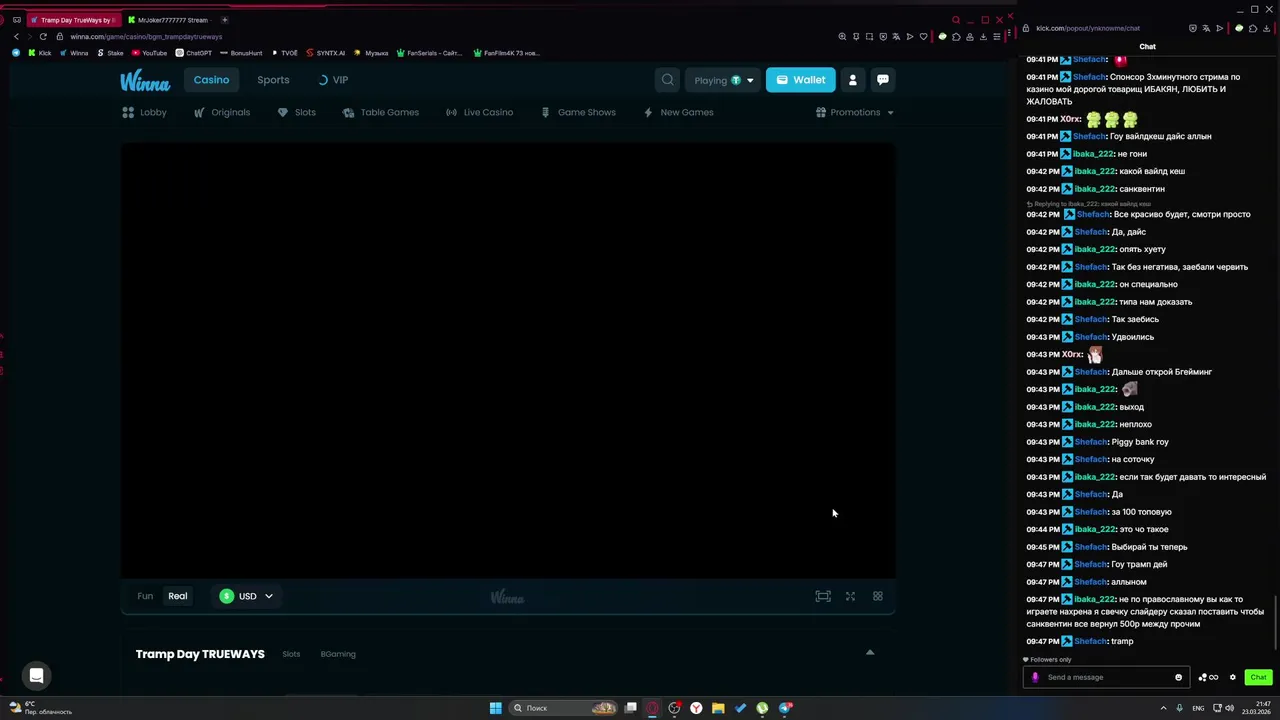Open the volume control in tray
The width and height of the screenshot is (1280, 720).
coord(1229,708)
